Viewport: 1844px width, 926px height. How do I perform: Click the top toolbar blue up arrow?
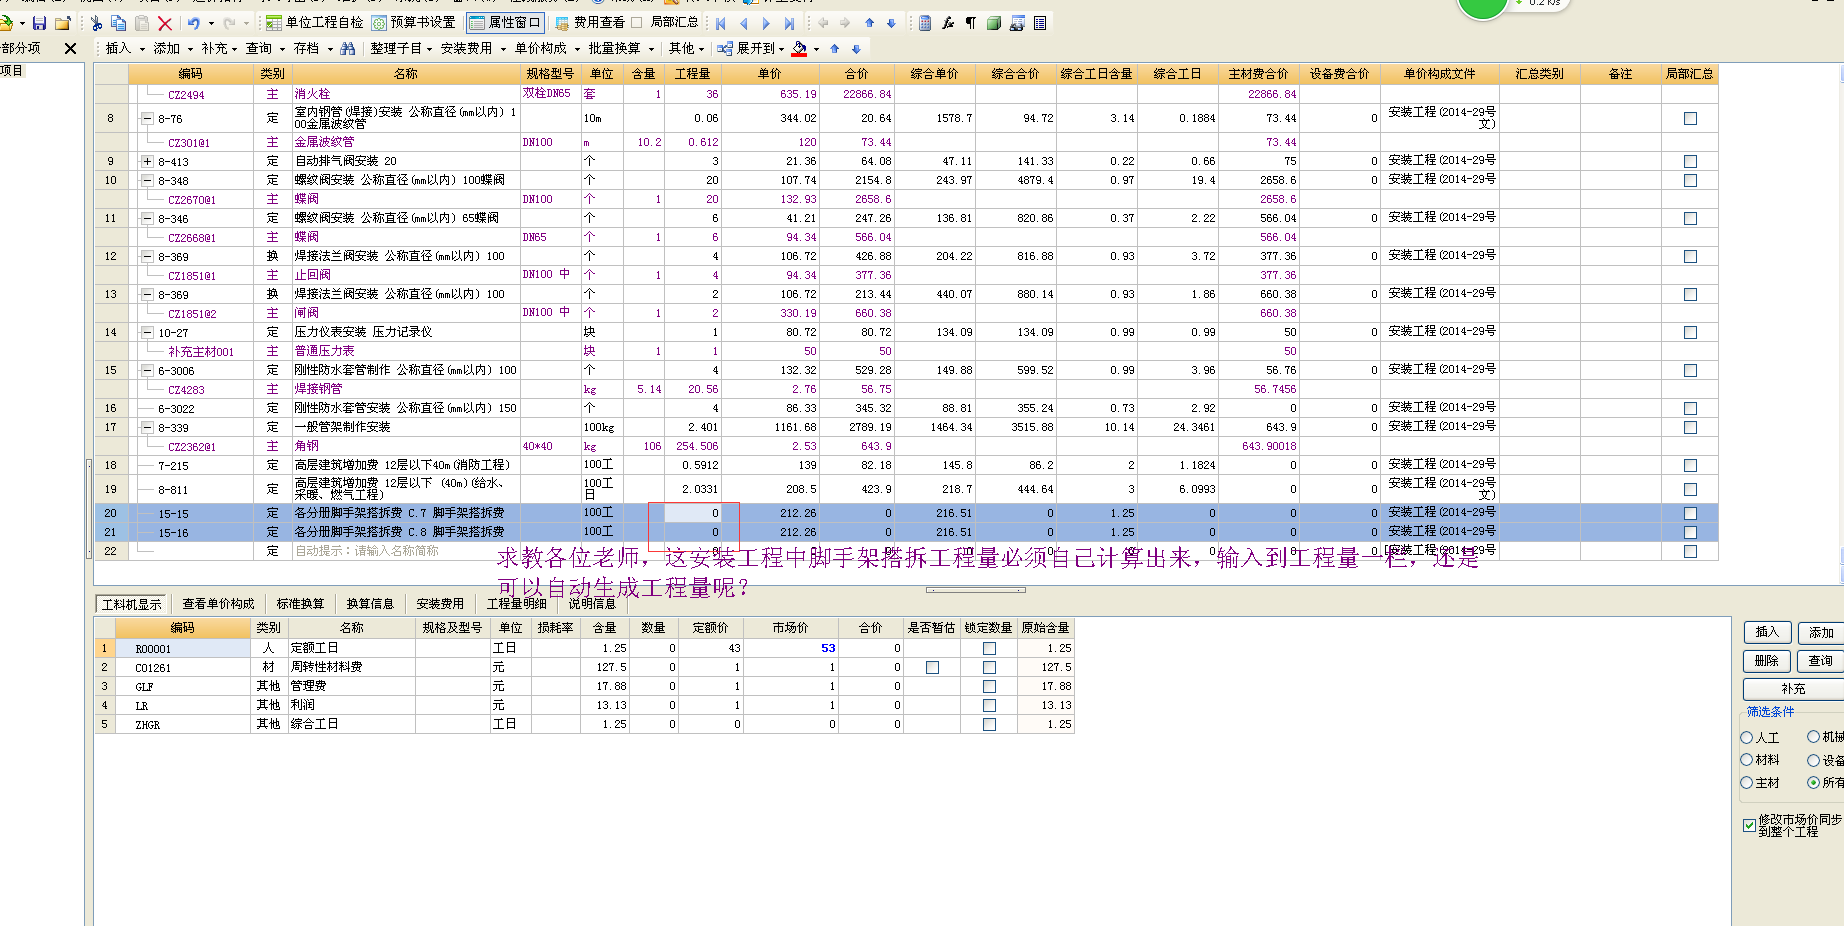869,23
